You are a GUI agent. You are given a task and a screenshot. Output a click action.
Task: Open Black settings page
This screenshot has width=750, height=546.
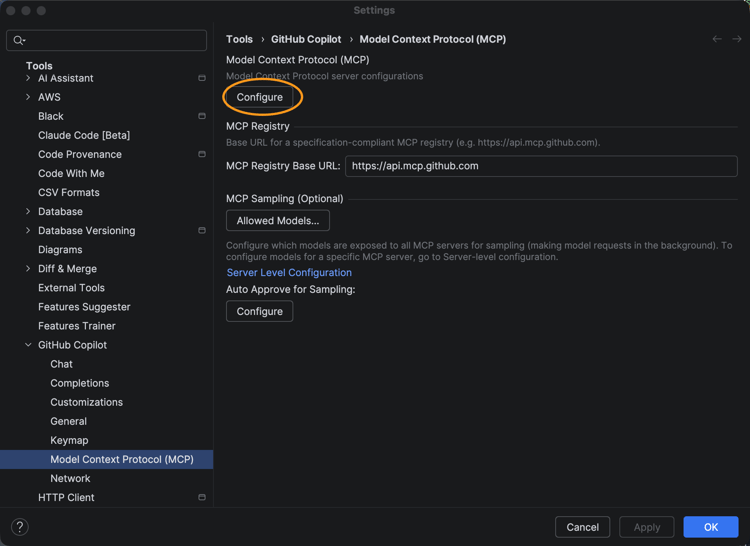click(51, 116)
